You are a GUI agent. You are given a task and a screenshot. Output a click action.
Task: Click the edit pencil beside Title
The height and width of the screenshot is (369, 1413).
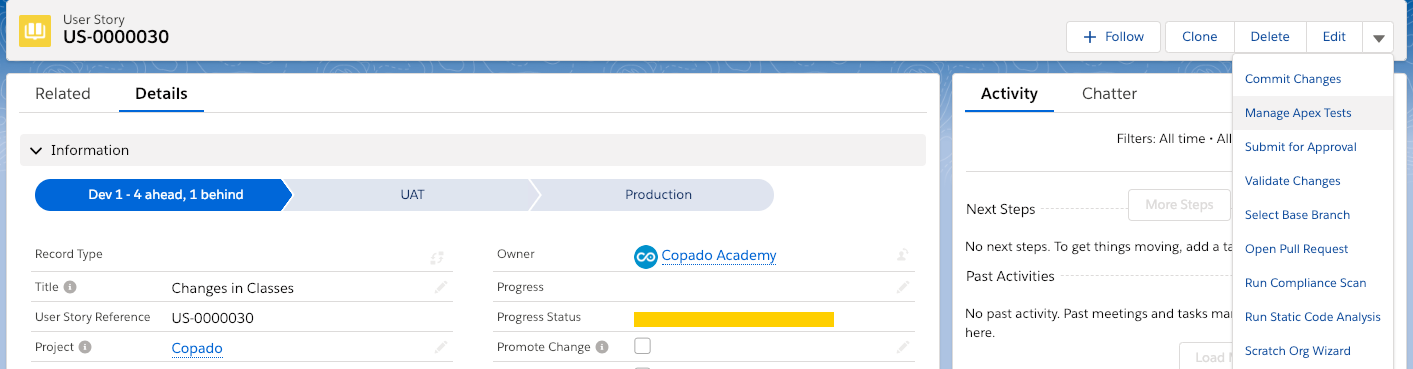[441, 288]
